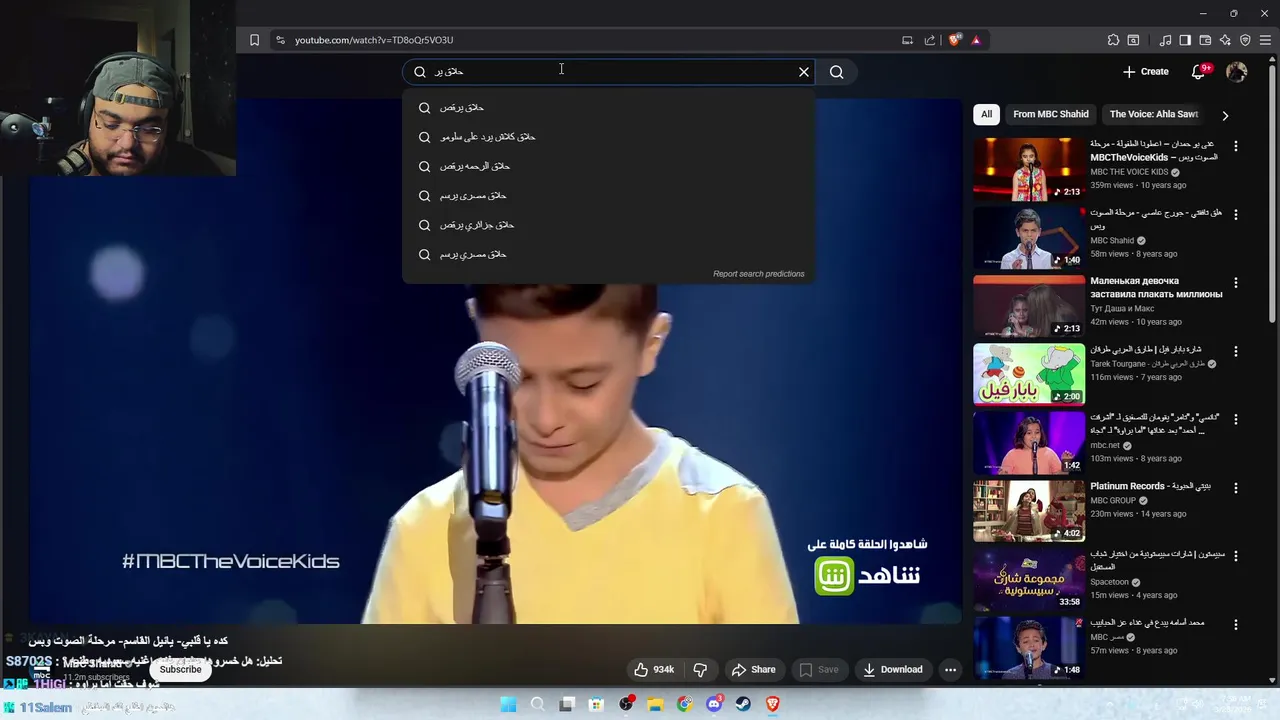Open the account avatar menu
Viewport: 1280px width, 720px height.
[x=1237, y=72]
